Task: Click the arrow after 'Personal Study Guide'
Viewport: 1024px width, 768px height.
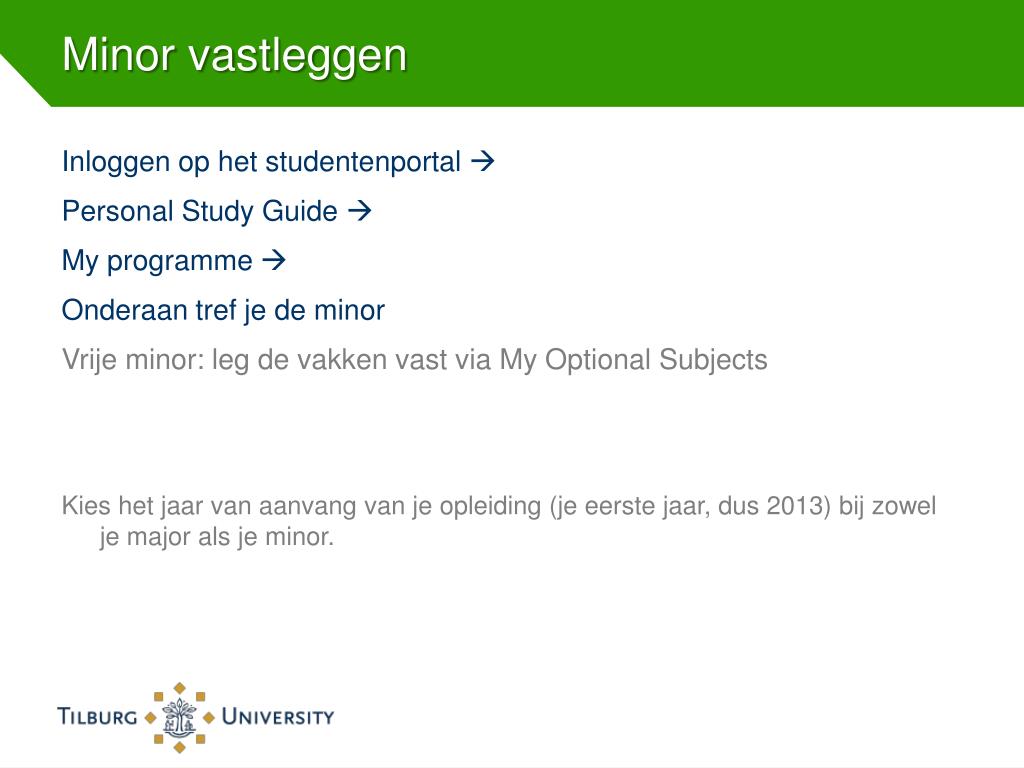Action: [x=359, y=210]
